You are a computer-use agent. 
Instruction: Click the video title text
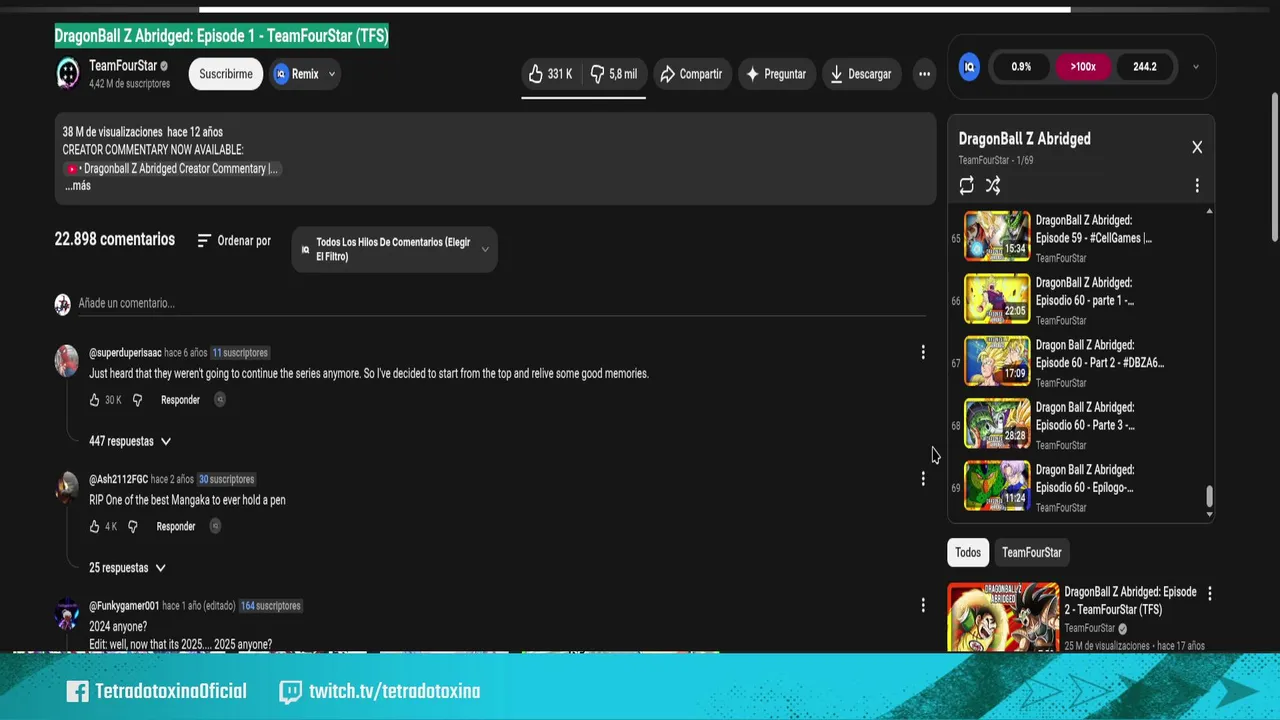(x=221, y=36)
